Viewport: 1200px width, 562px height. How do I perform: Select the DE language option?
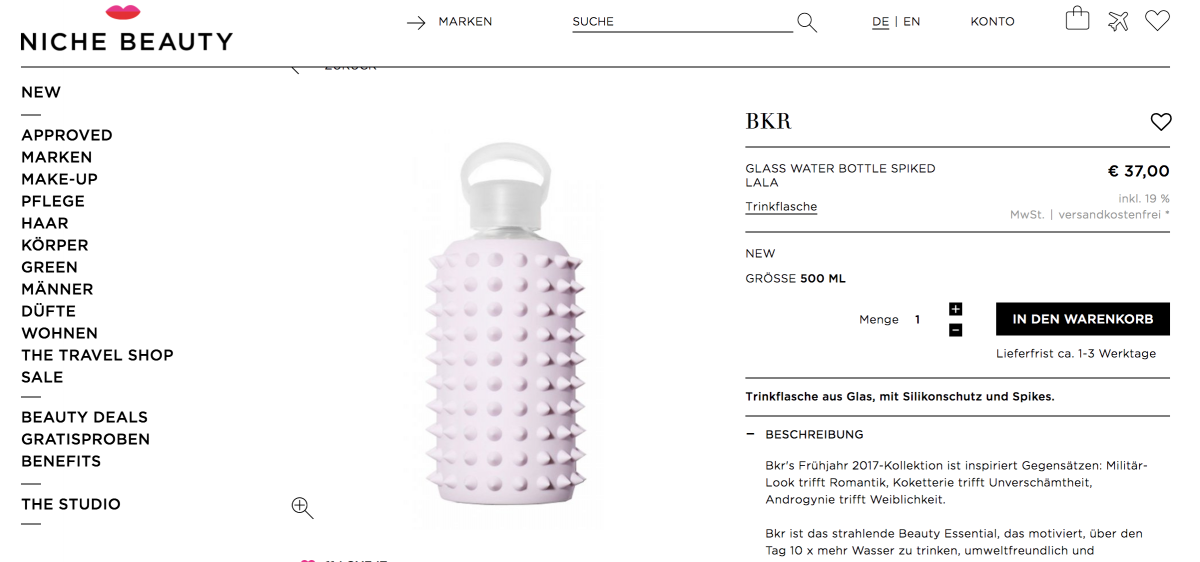880,22
